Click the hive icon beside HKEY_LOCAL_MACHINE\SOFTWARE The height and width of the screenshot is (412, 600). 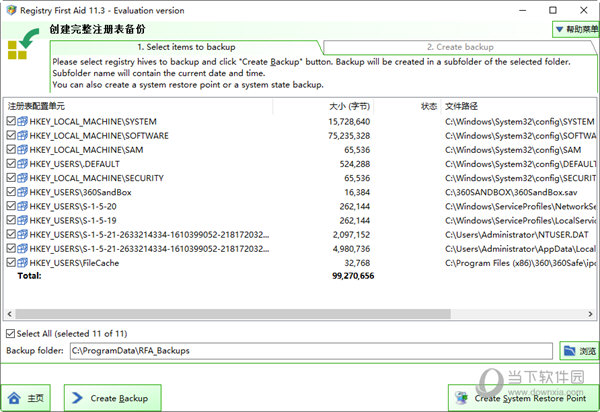[x=23, y=135]
